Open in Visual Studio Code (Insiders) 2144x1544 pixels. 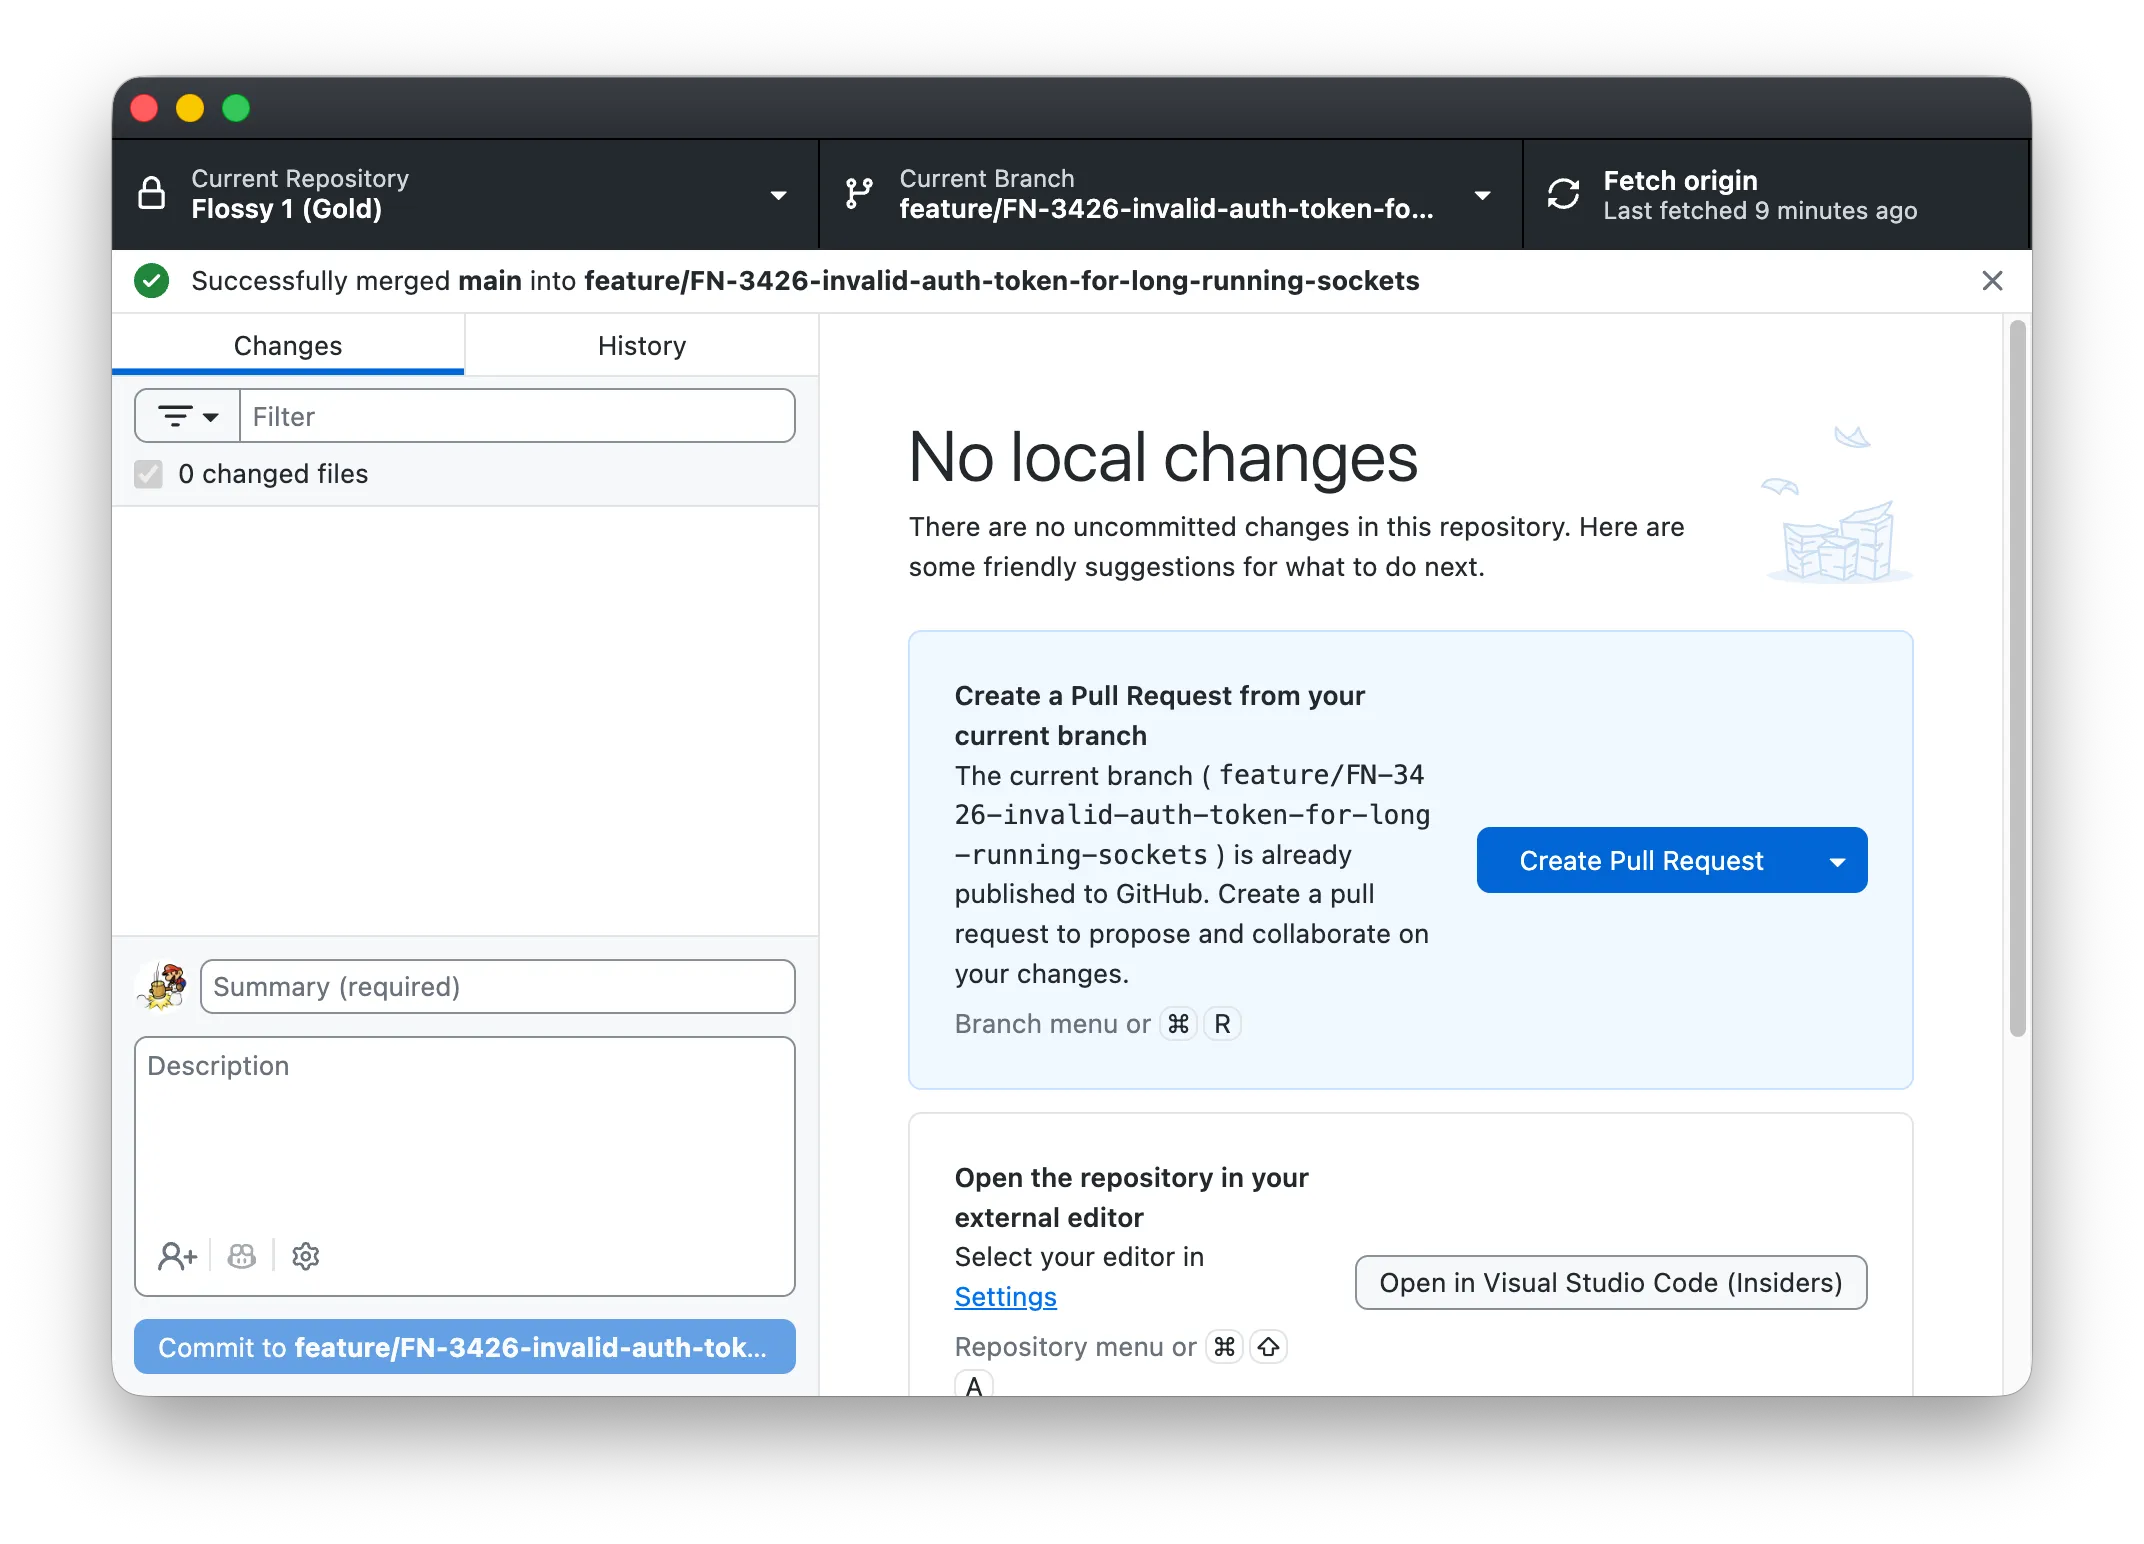(1611, 1283)
